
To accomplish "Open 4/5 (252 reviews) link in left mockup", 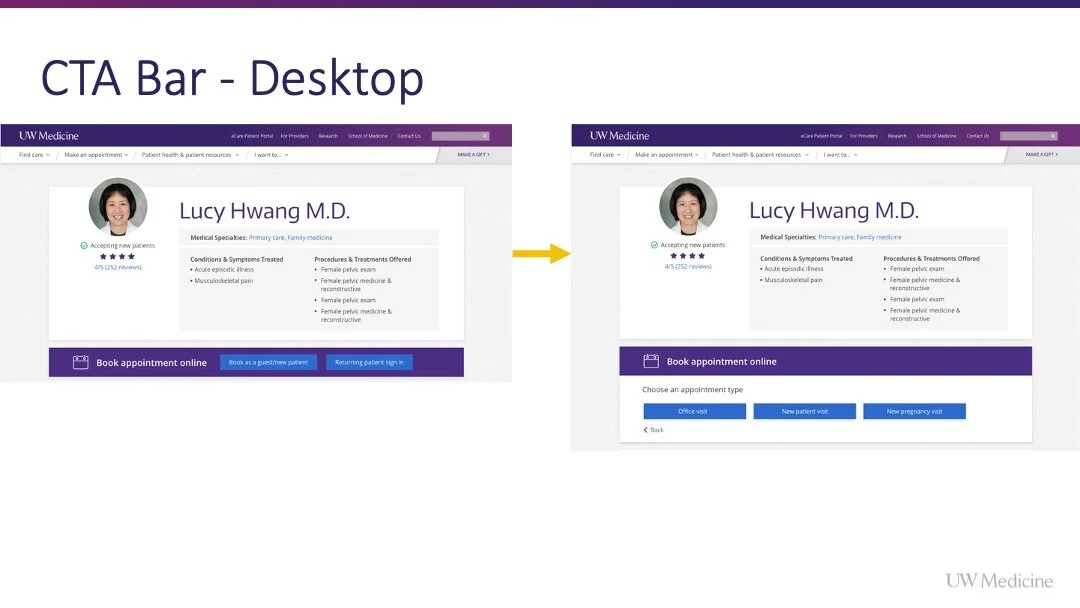I will click(118, 267).
